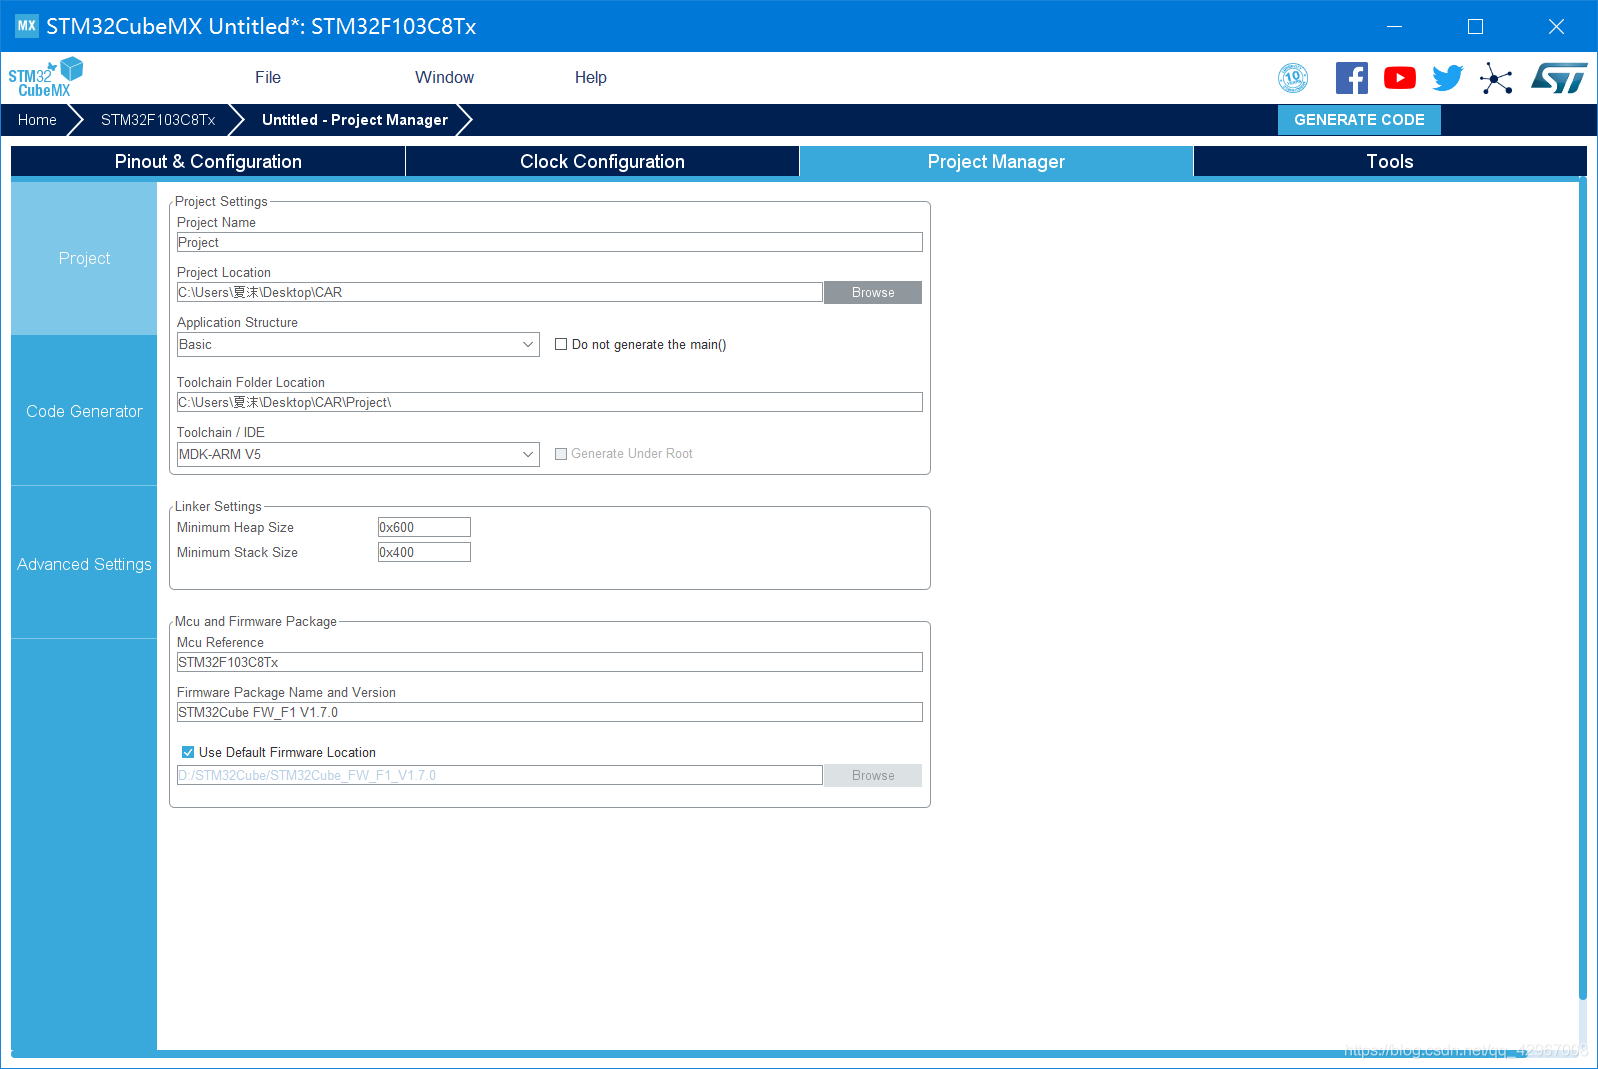Open the YouTube icon link
Image resolution: width=1598 pixels, height=1069 pixels.
coord(1399,78)
